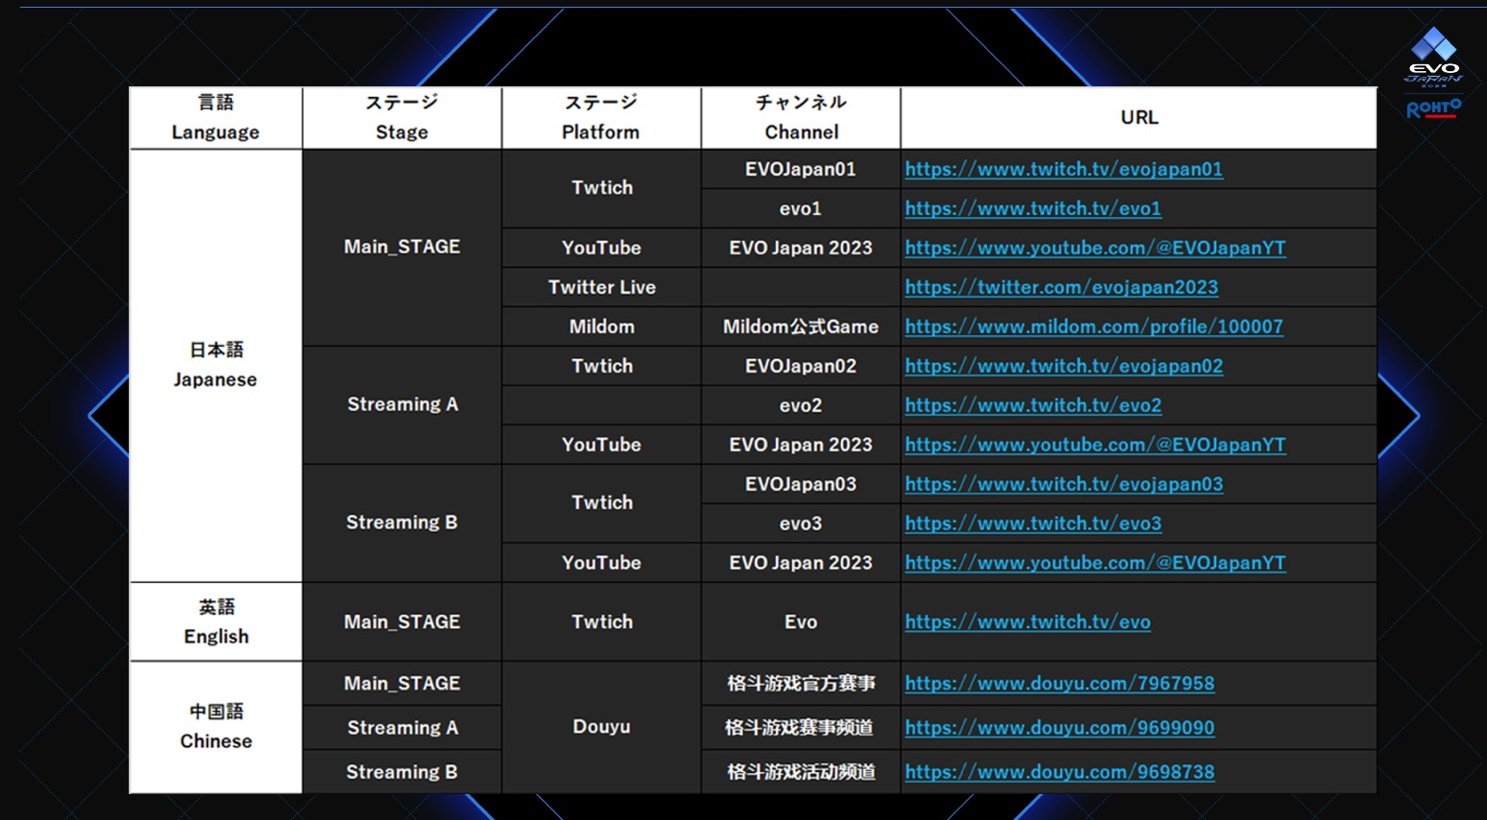Click the Douyu platform cell
This screenshot has width=1487, height=820.
[601, 727]
